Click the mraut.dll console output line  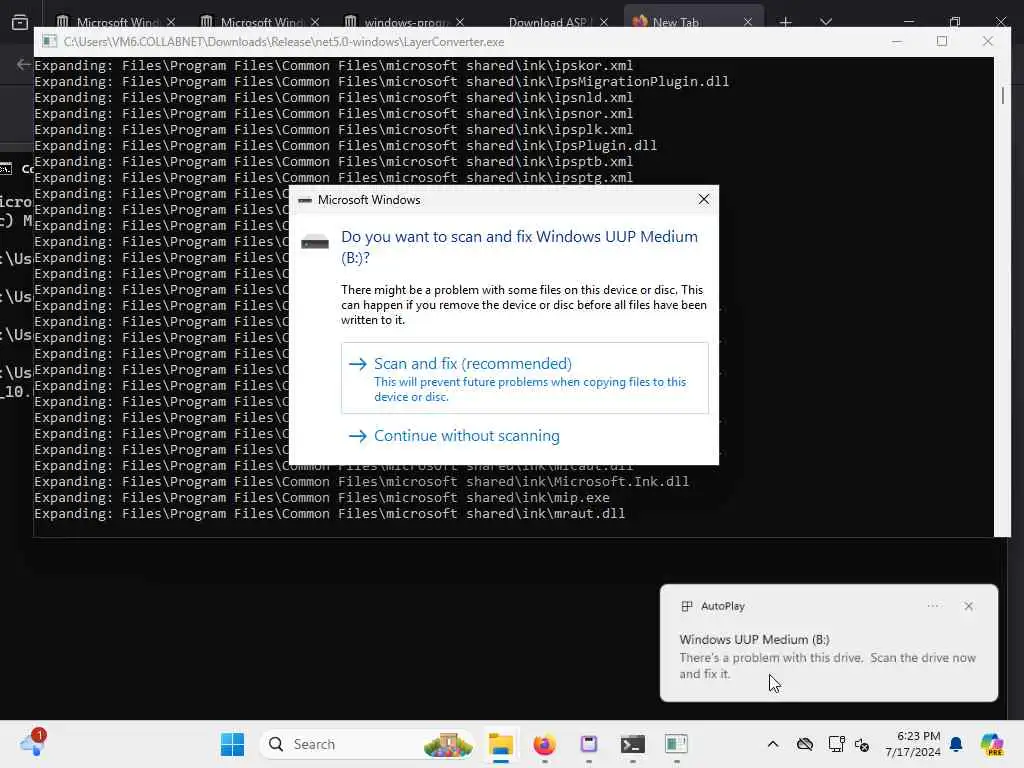(329, 513)
